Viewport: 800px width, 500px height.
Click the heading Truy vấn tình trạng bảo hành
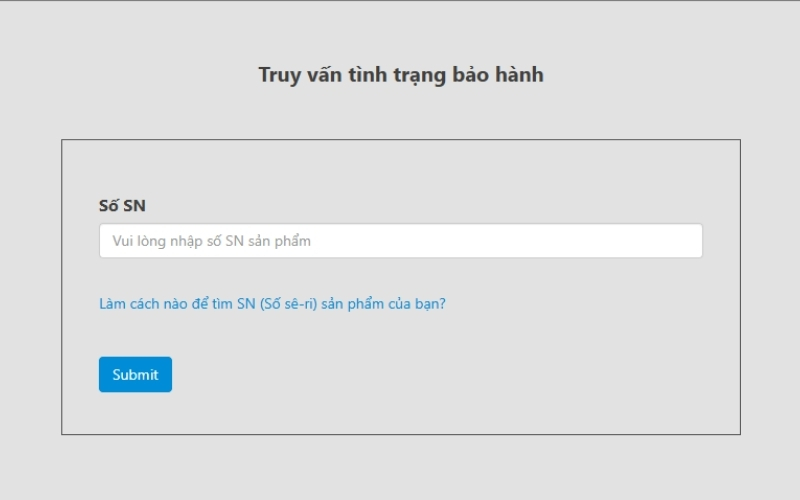coord(400,75)
